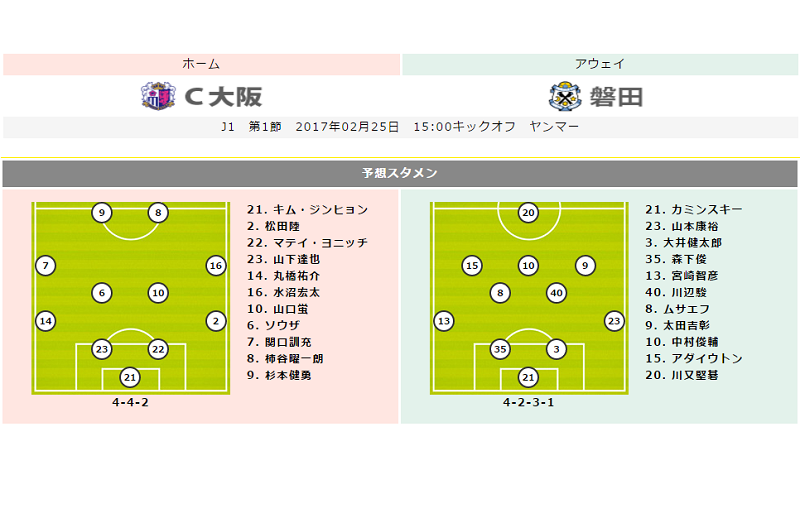Click player 7 marker on C大阪 pitch
This screenshot has height=518, width=800.
click(x=46, y=265)
